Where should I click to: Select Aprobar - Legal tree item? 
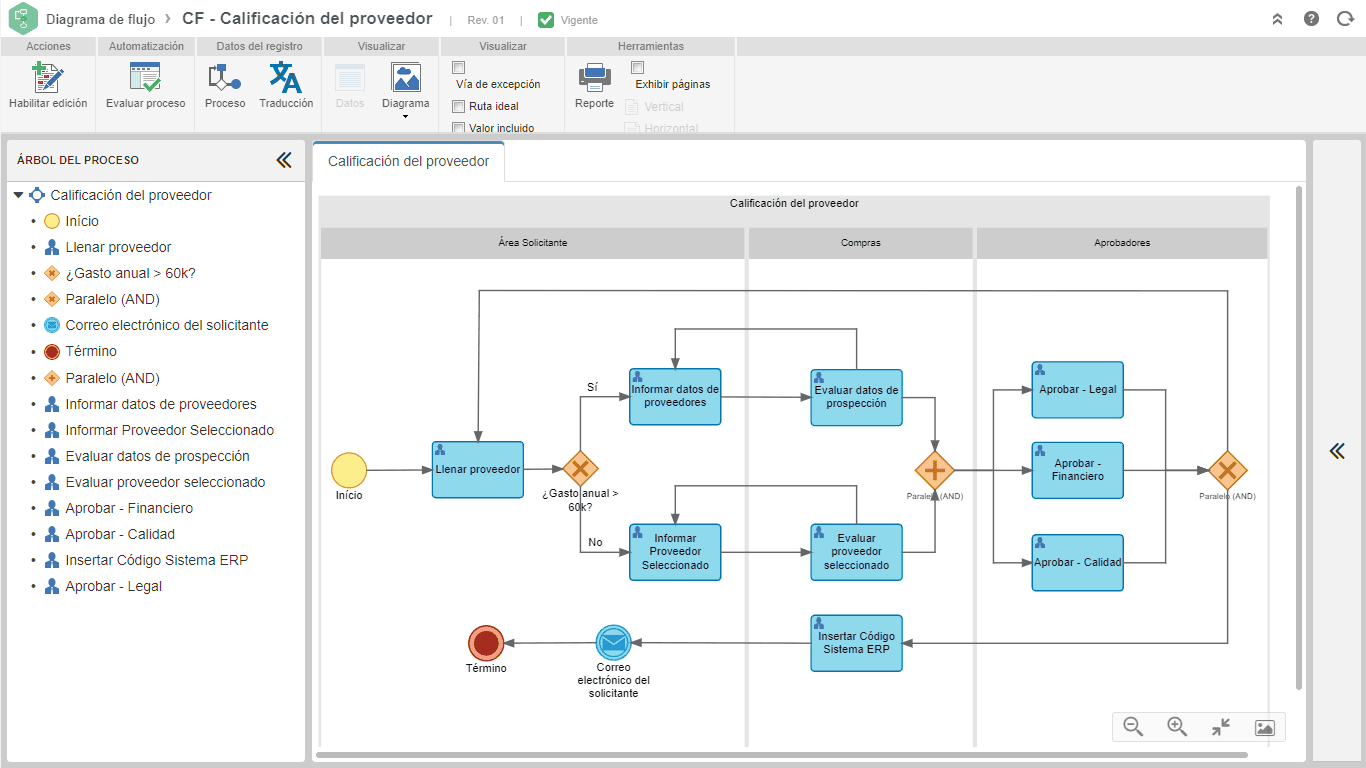click(x=113, y=587)
